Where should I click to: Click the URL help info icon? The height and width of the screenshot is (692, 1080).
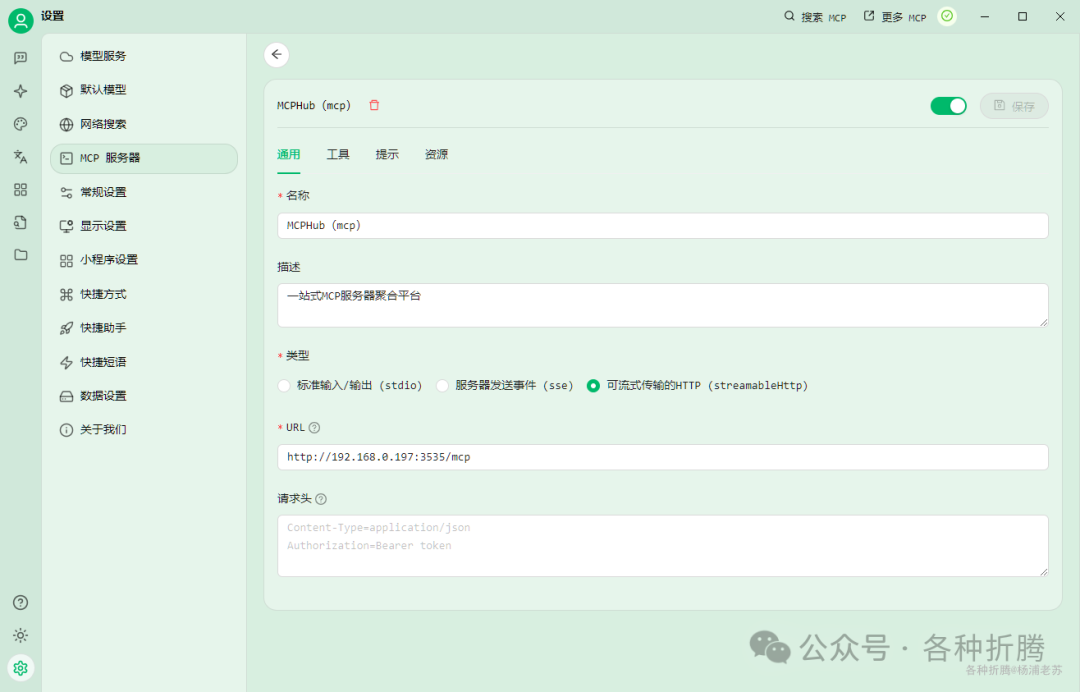[x=314, y=428]
